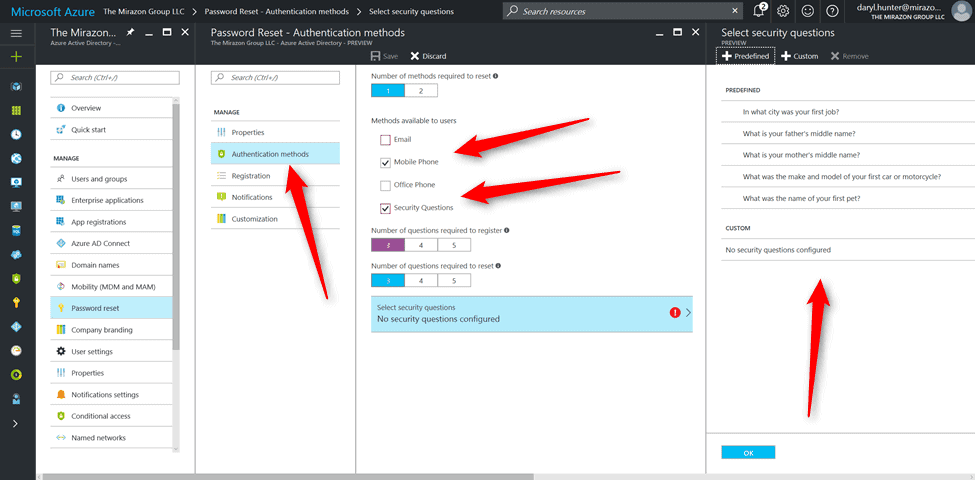Open the hamburger menu in left sidebar

click(x=16, y=34)
